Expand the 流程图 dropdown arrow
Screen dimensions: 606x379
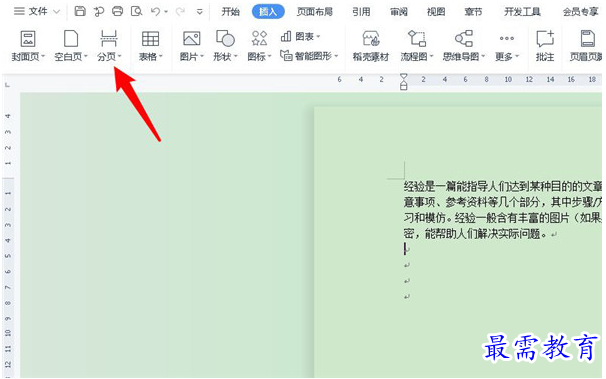(x=432, y=56)
